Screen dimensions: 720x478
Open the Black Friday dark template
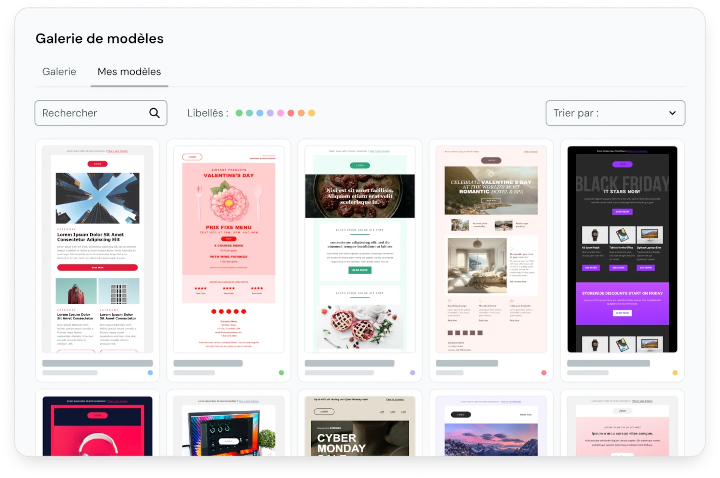click(622, 250)
